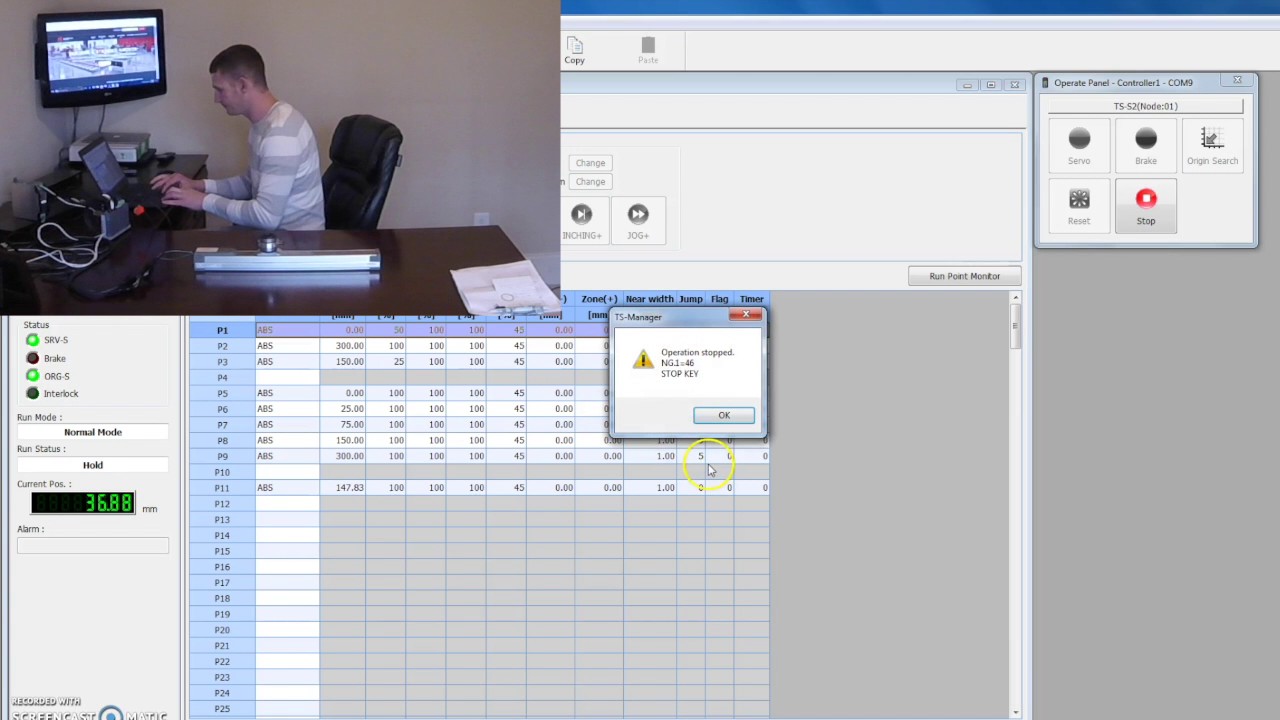Confirm the TS-Manager dialog with OK
Viewport: 1280px width, 720px height.
point(724,415)
